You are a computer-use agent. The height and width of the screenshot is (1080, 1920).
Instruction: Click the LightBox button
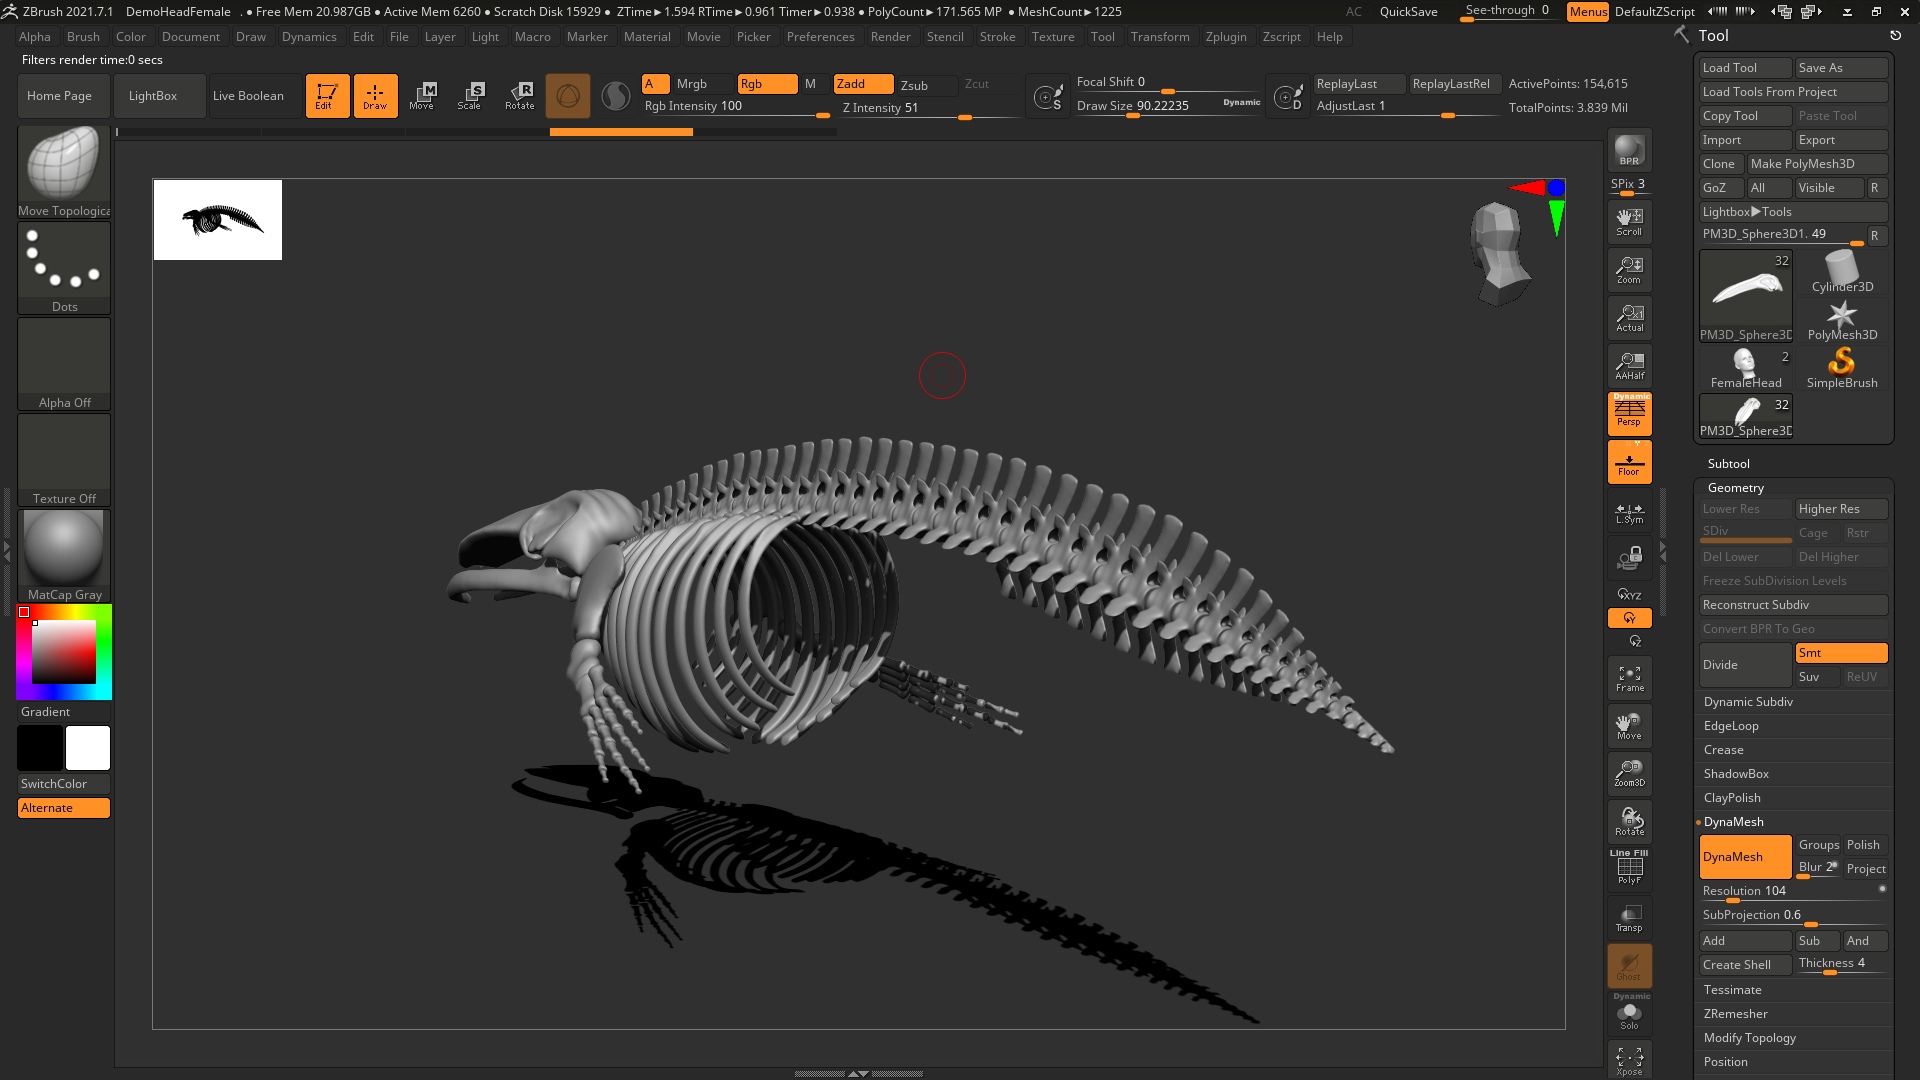click(x=153, y=96)
